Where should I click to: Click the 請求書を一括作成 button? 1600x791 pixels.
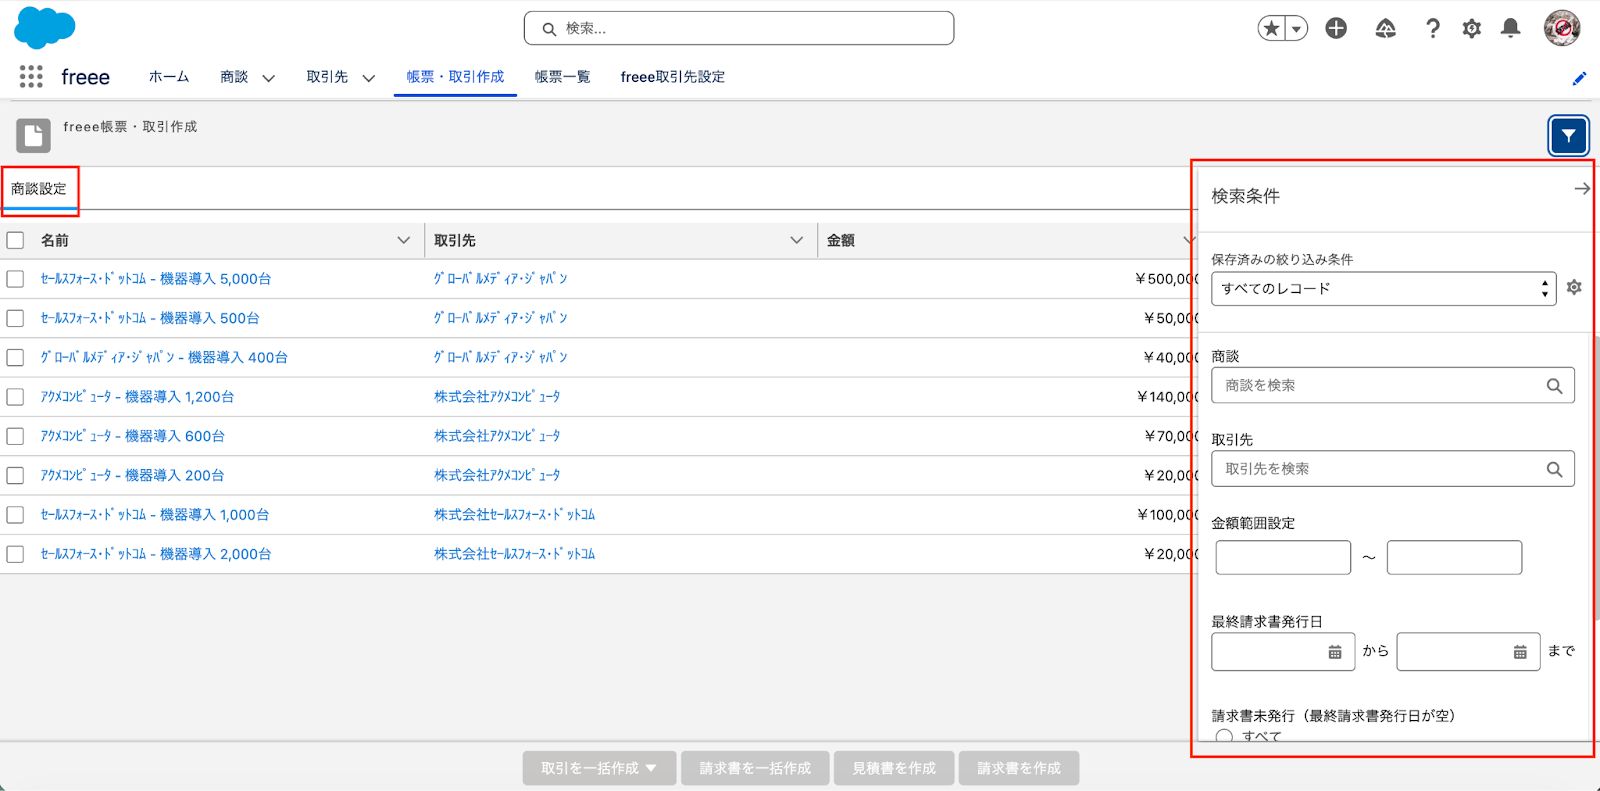click(x=755, y=768)
